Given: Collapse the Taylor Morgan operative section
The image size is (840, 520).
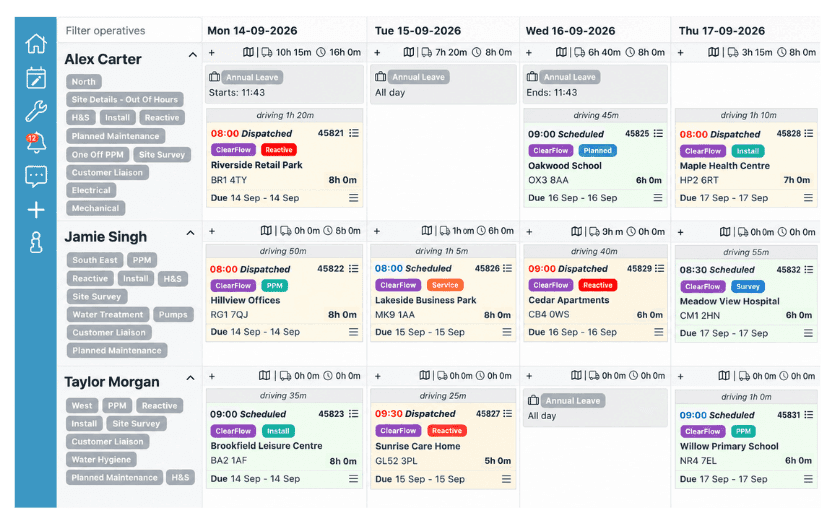Looking at the screenshot, I should point(190,378).
